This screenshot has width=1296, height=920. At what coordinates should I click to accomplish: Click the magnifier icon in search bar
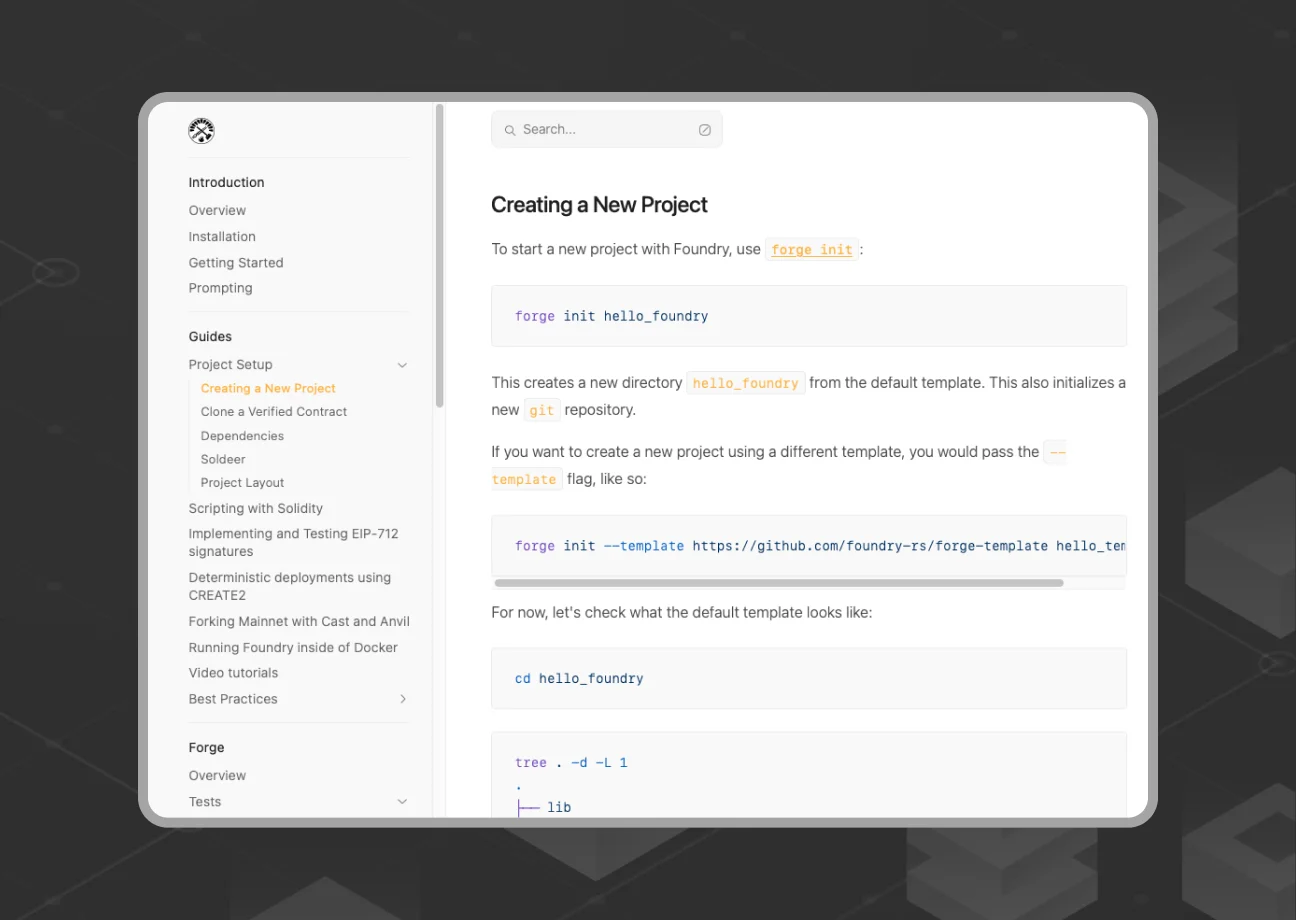pos(510,130)
